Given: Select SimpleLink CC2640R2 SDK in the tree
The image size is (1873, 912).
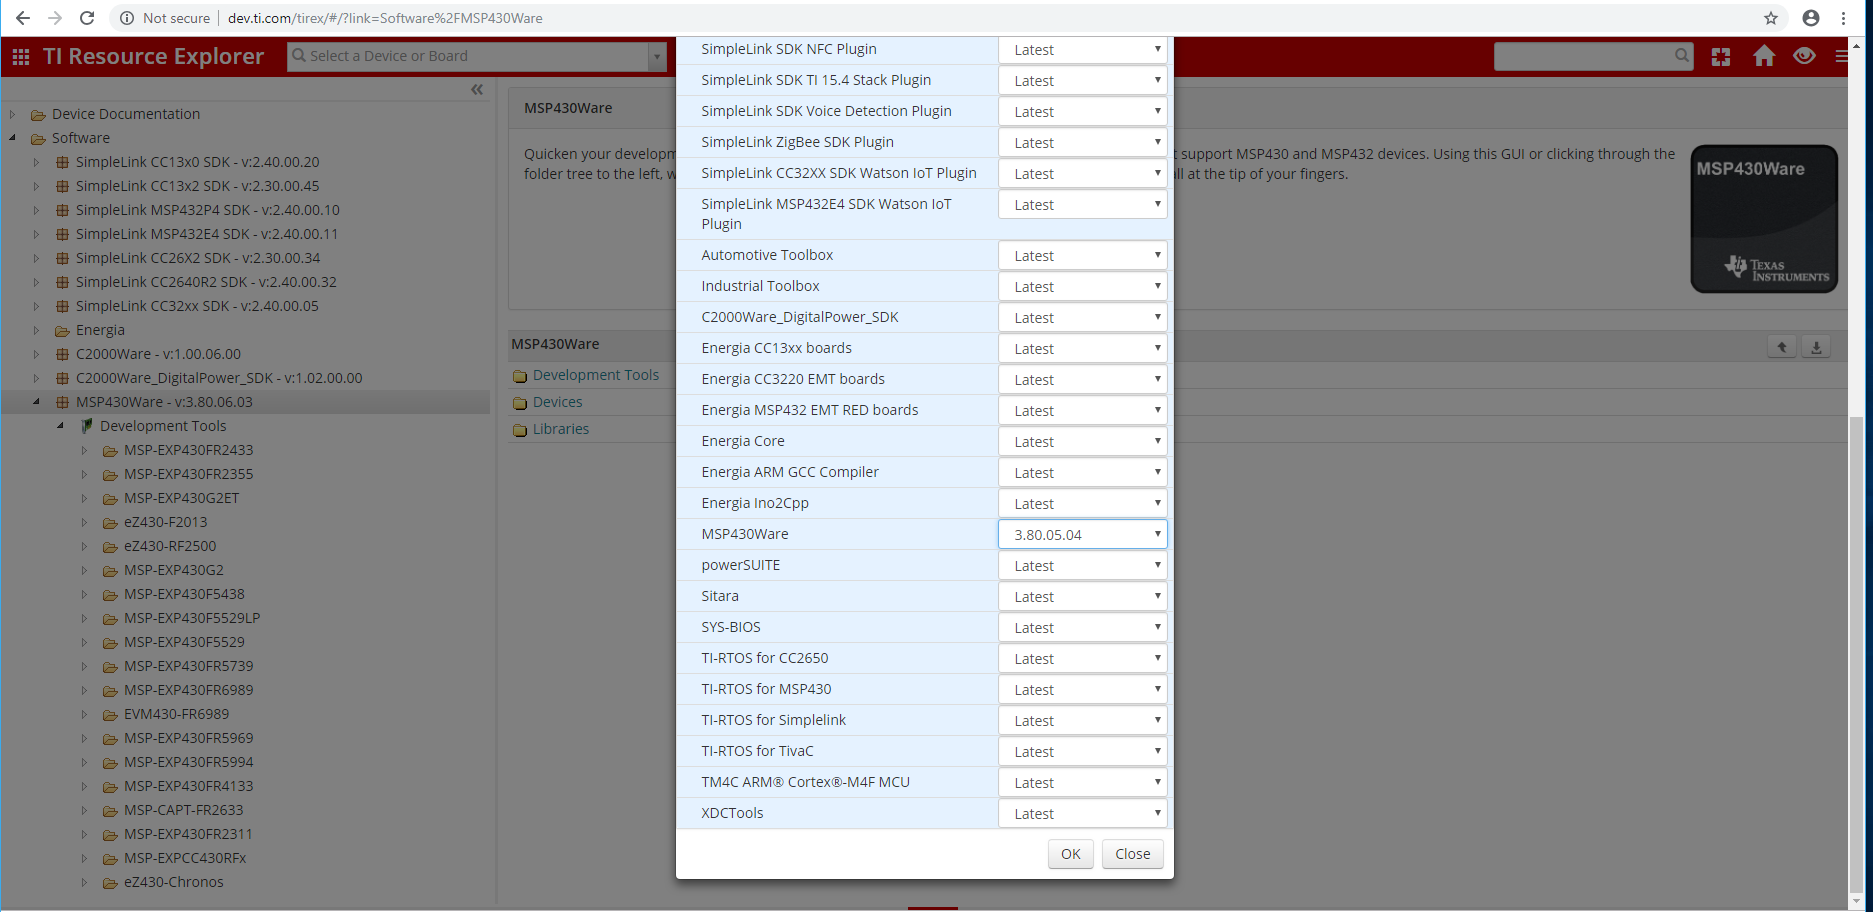Looking at the screenshot, I should (x=206, y=282).
